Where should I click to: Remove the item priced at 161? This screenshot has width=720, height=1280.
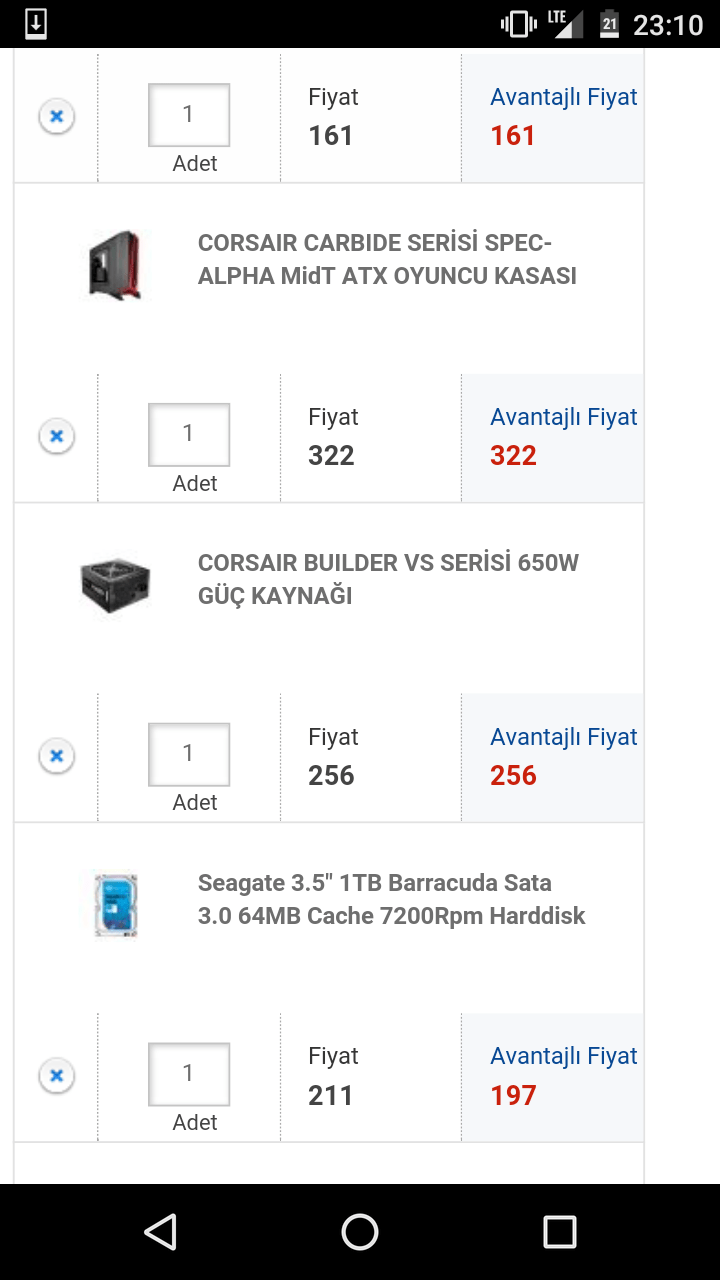[x=57, y=117]
